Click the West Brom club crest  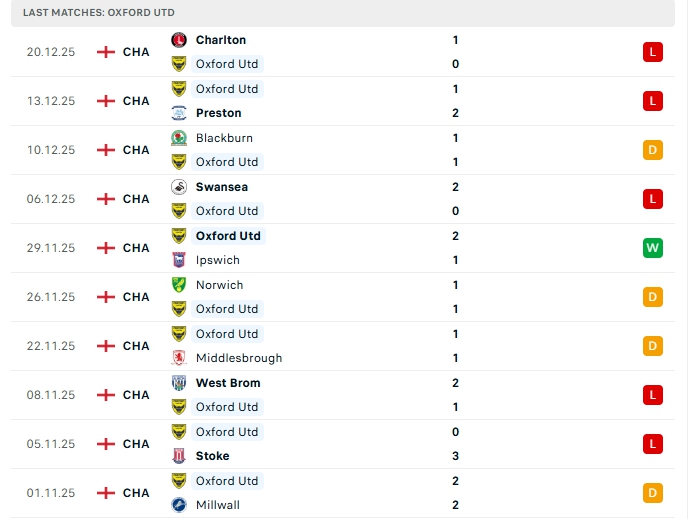(179, 383)
